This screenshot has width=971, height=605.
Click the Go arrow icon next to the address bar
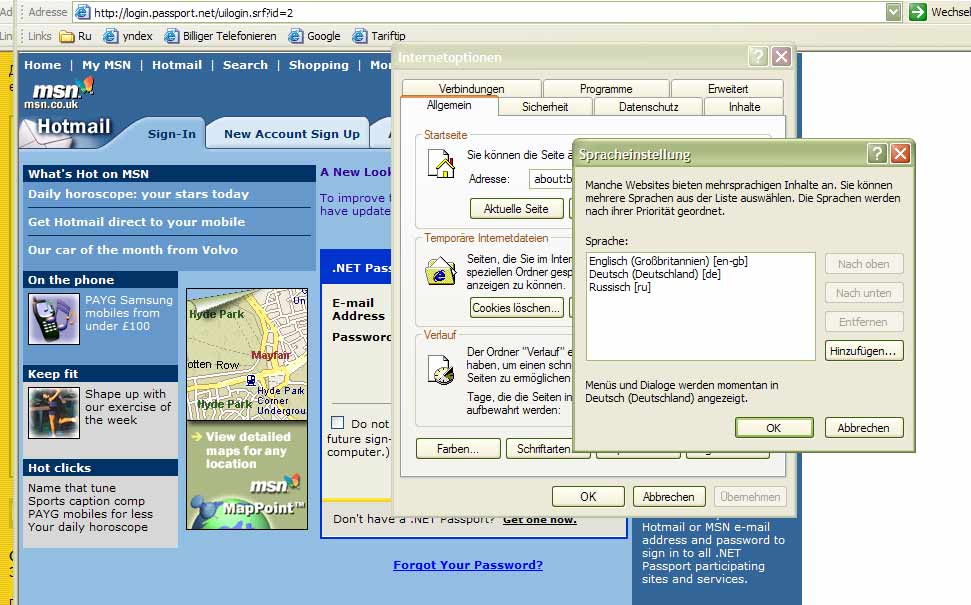917,12
